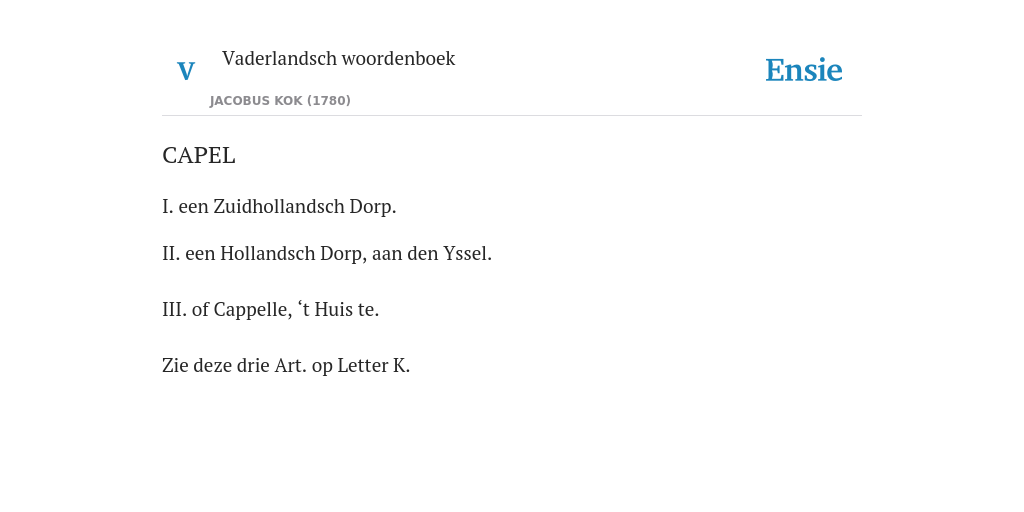Click the Roman numeral I. marker
The height and width of the screenshot is (512, 1024).
[x=168, y=206]
